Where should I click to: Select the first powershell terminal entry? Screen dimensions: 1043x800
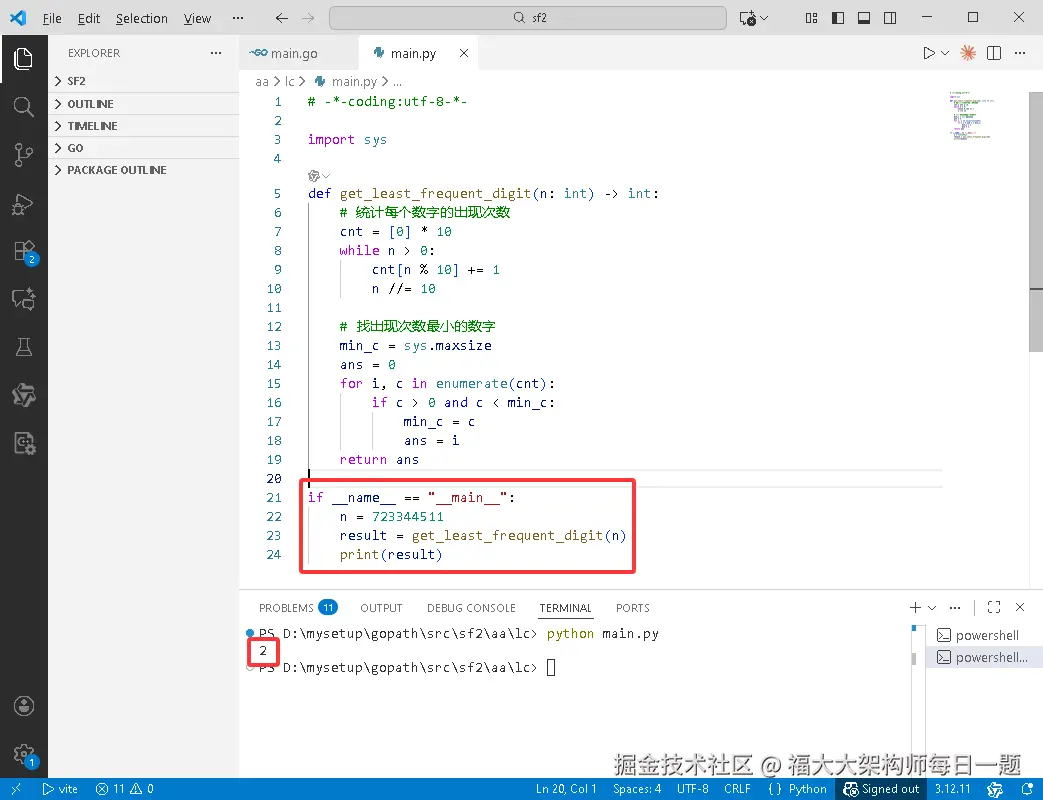(x=984, y=635)
